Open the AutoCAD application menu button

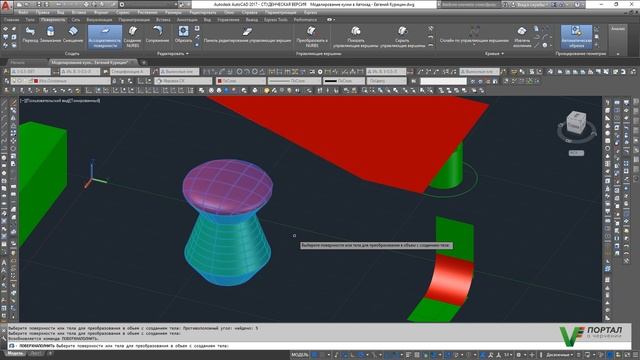pyautogui.click(x=6, y=7)
